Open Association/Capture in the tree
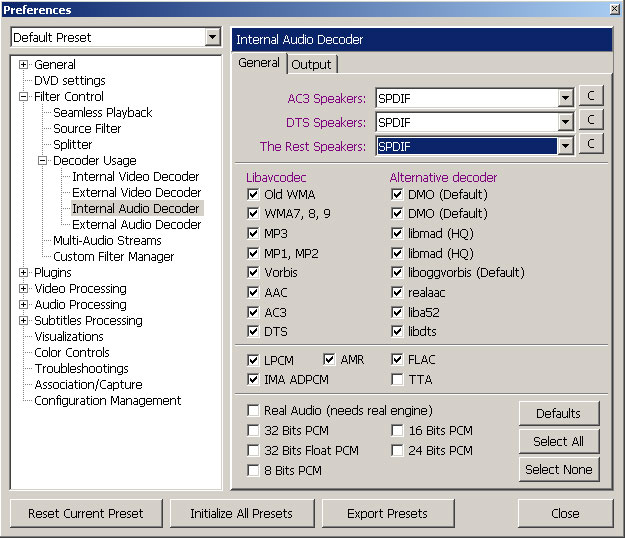625x538 pixels. coord(88,385)
